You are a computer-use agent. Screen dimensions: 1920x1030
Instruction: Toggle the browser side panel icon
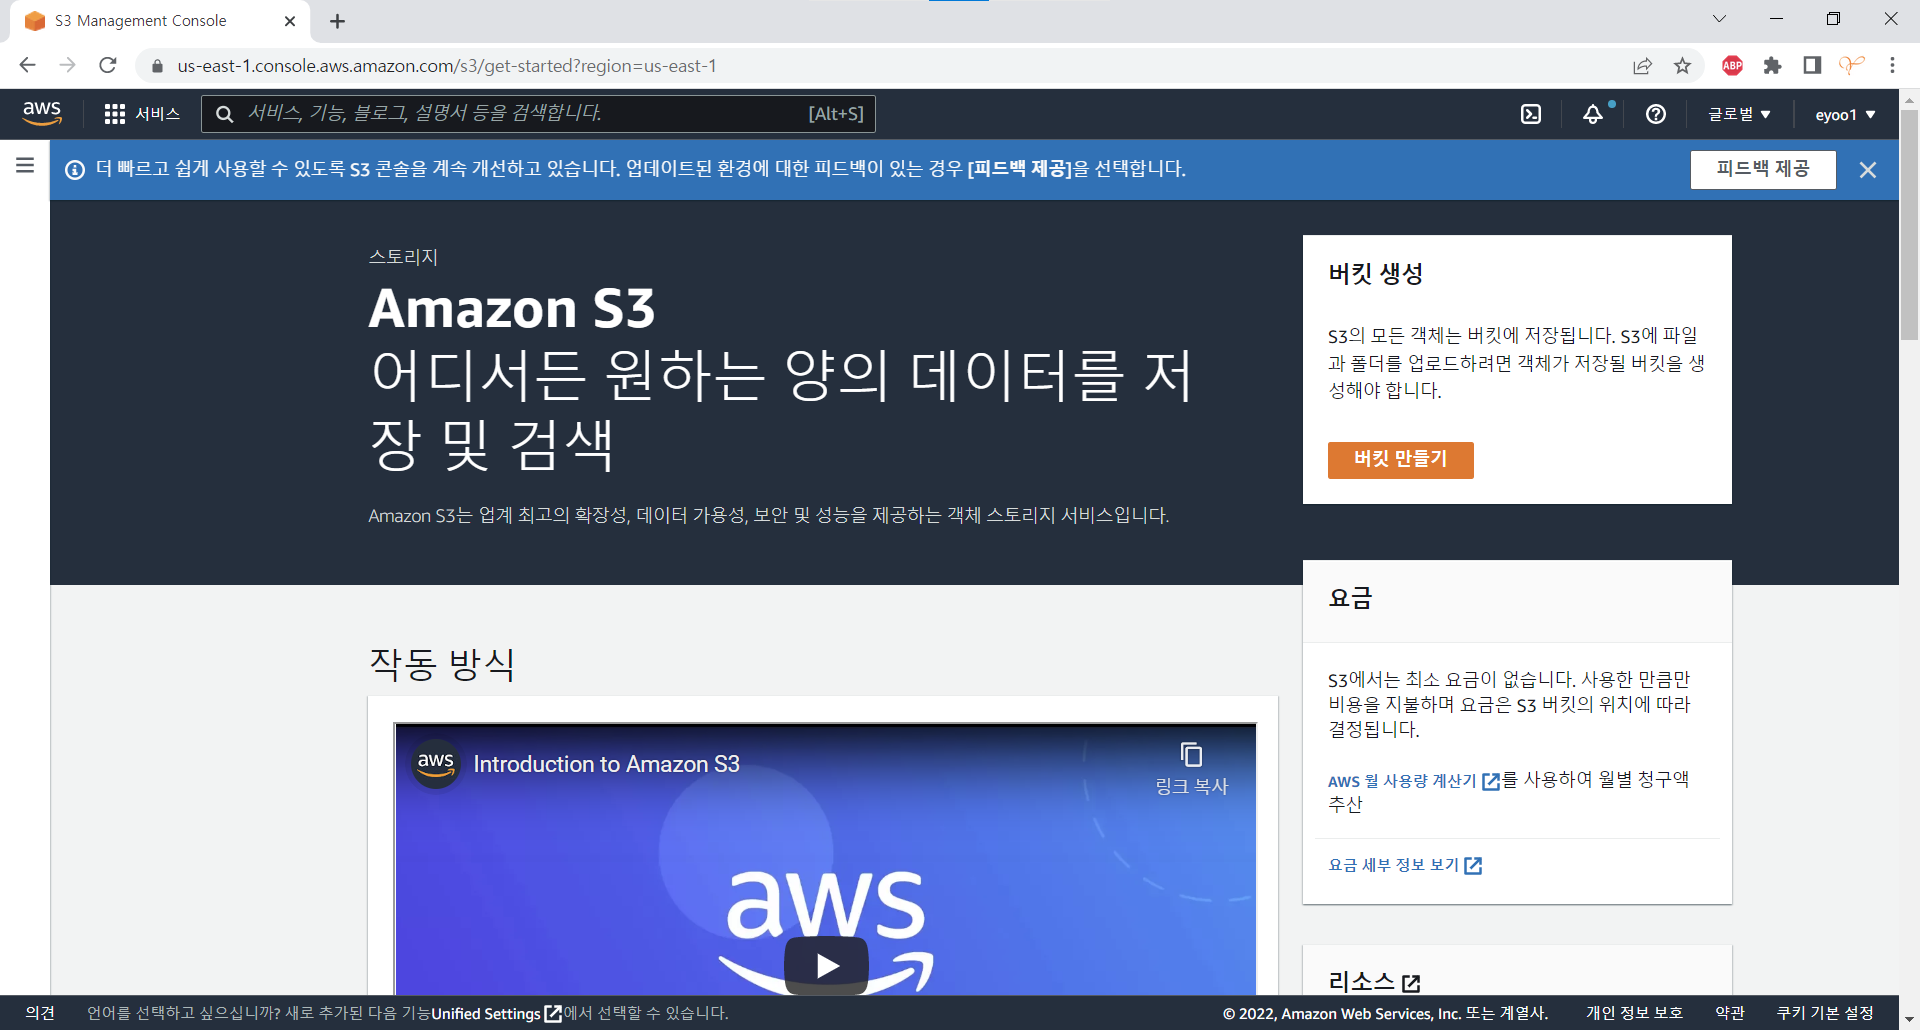click(x=1812, y=66)
